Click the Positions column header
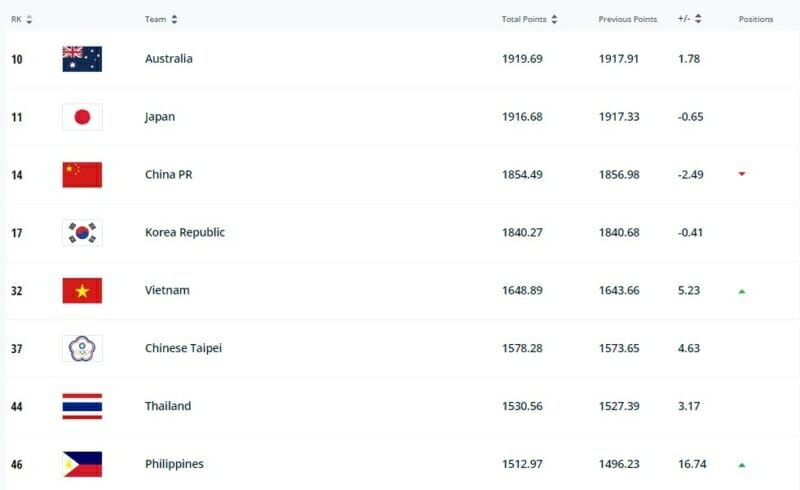The height and width of the screenshot is (490, 800). [755, 19]
